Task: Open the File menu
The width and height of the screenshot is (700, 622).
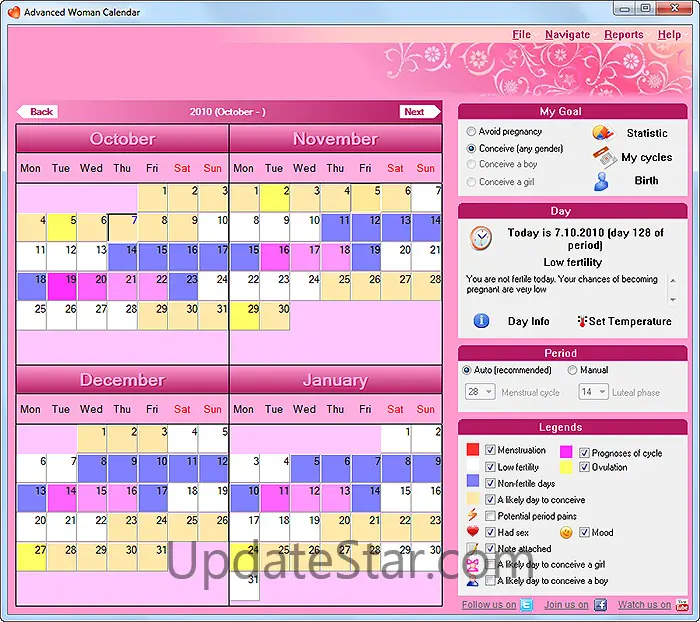Action: click(x=521, y=35)
